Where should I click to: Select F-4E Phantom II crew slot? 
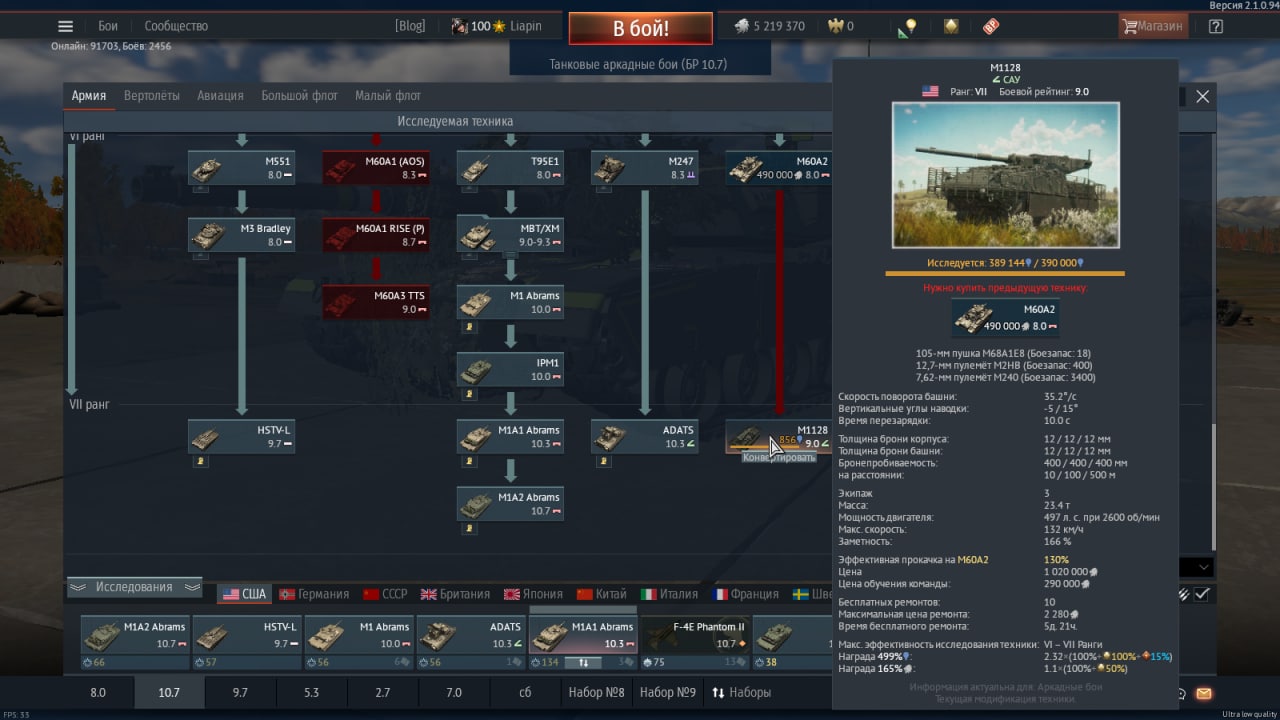(695, 643)
